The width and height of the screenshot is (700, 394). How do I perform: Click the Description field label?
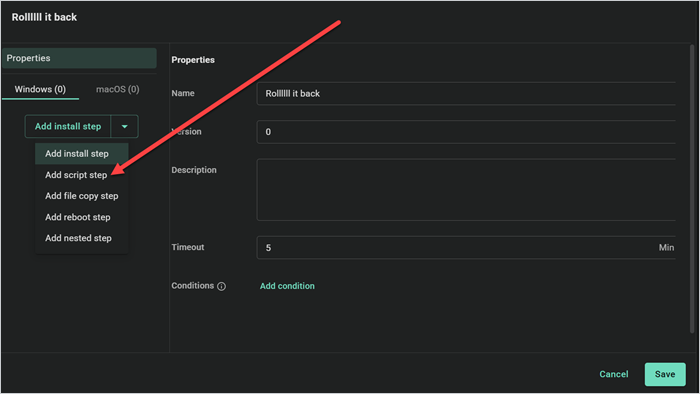194,170
